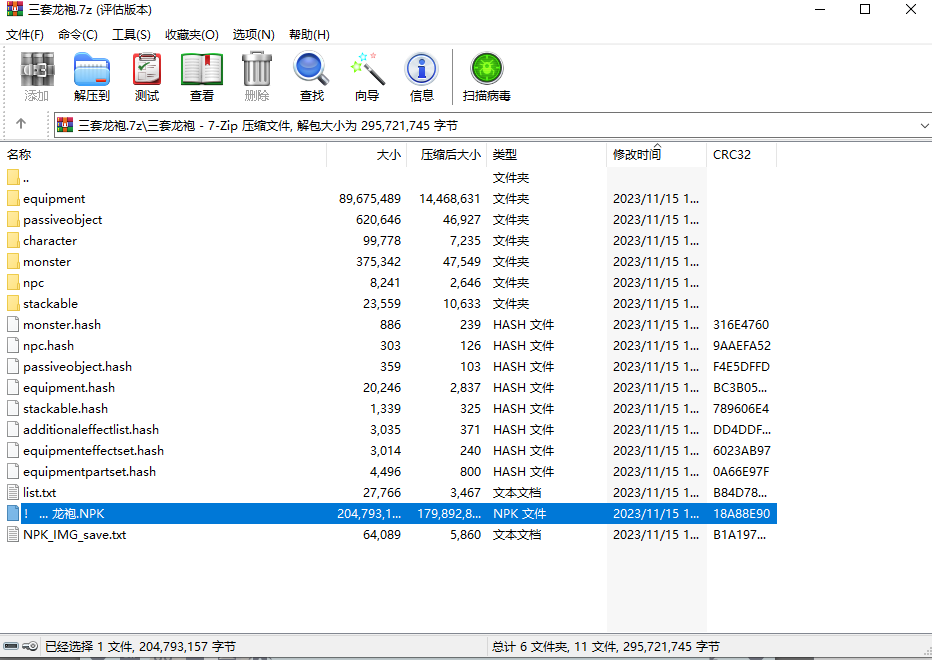The image size is (932, 660).
Task: Click the NPK 文件 type cell
Action: [519, 514]
